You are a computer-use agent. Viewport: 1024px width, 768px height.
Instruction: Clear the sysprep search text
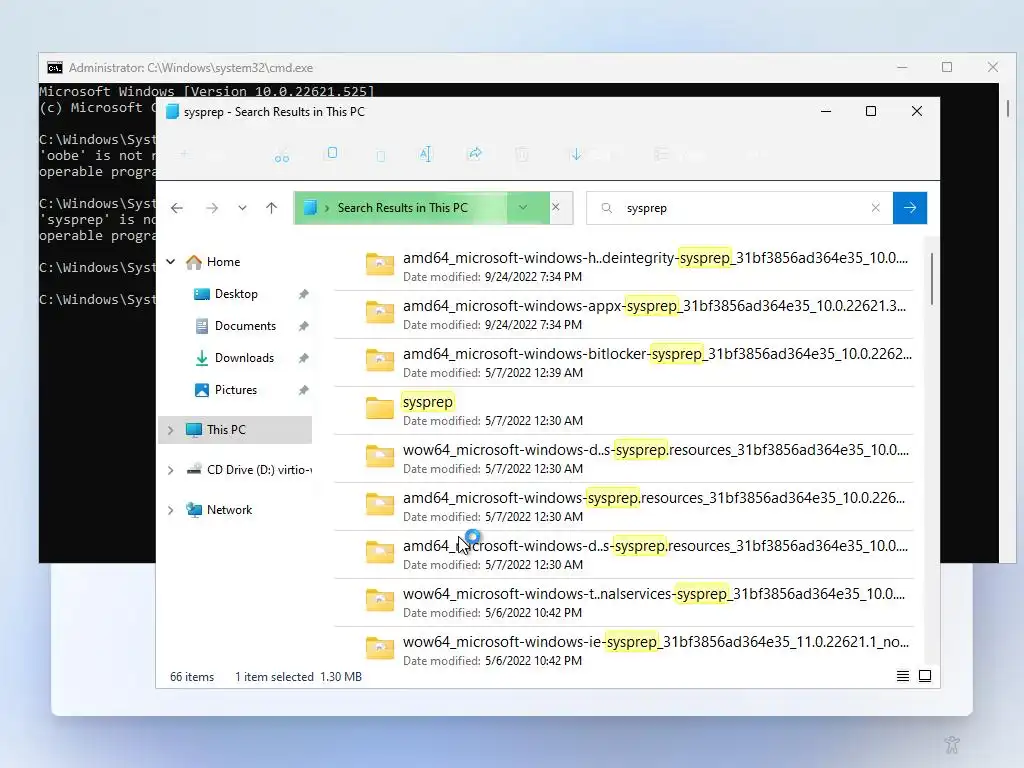tap(876, 208)
